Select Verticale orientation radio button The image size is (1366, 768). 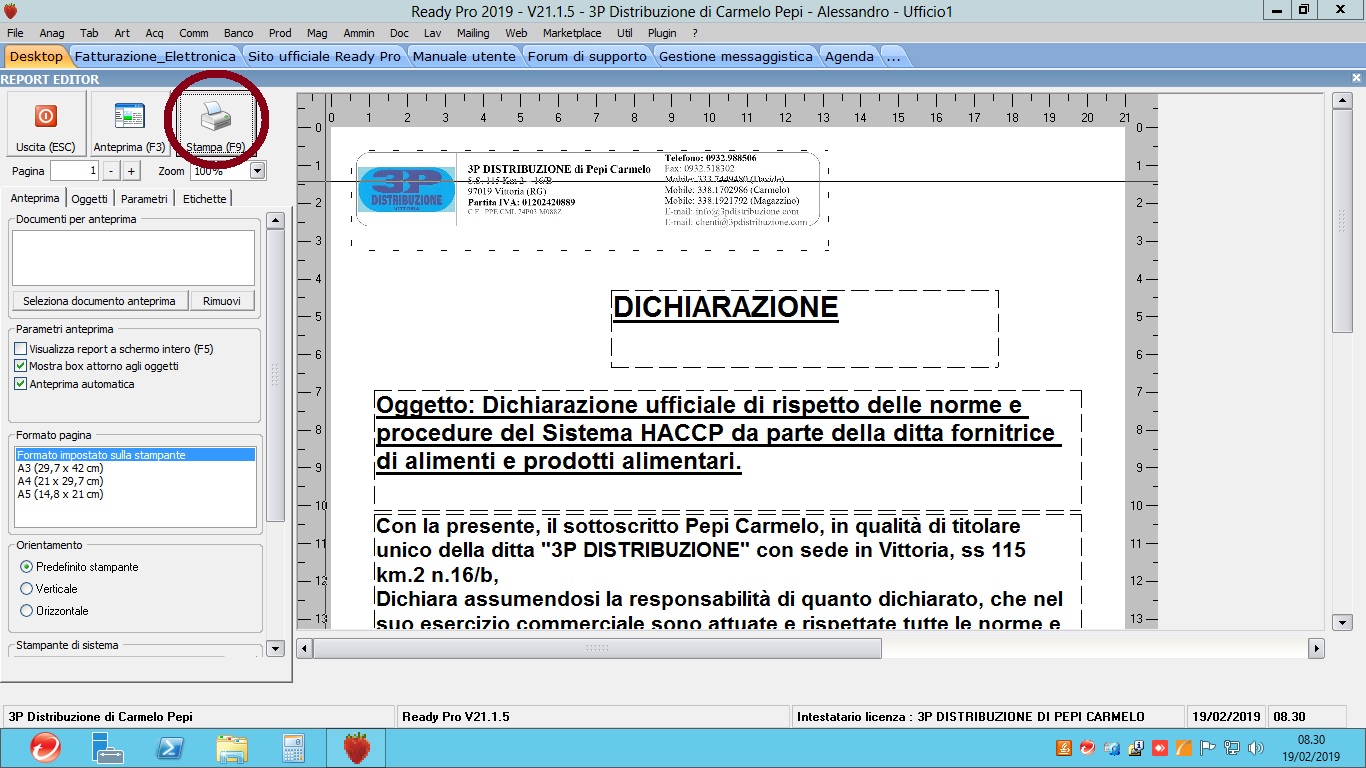(27, 589)
